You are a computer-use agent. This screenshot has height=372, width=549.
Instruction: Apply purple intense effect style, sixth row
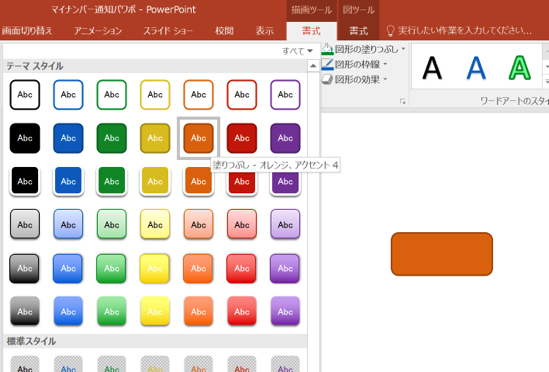tap(285, 311)
